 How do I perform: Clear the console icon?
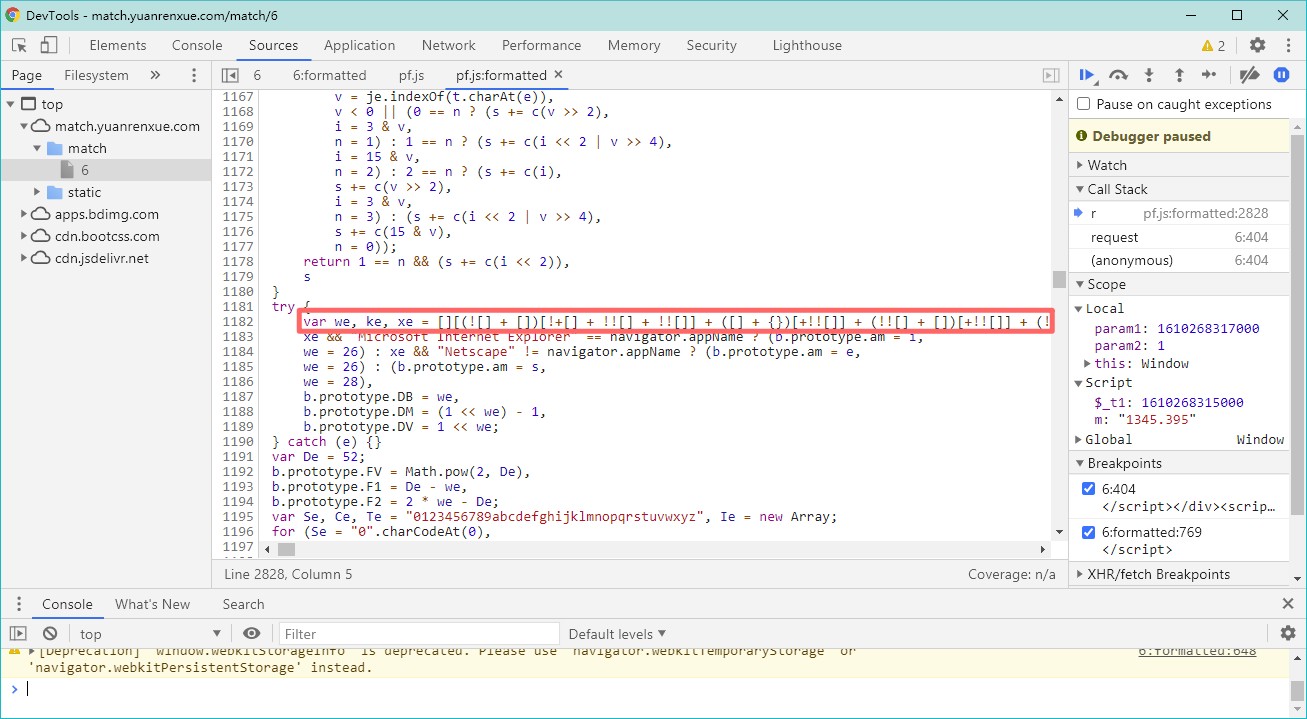point(50,634)
